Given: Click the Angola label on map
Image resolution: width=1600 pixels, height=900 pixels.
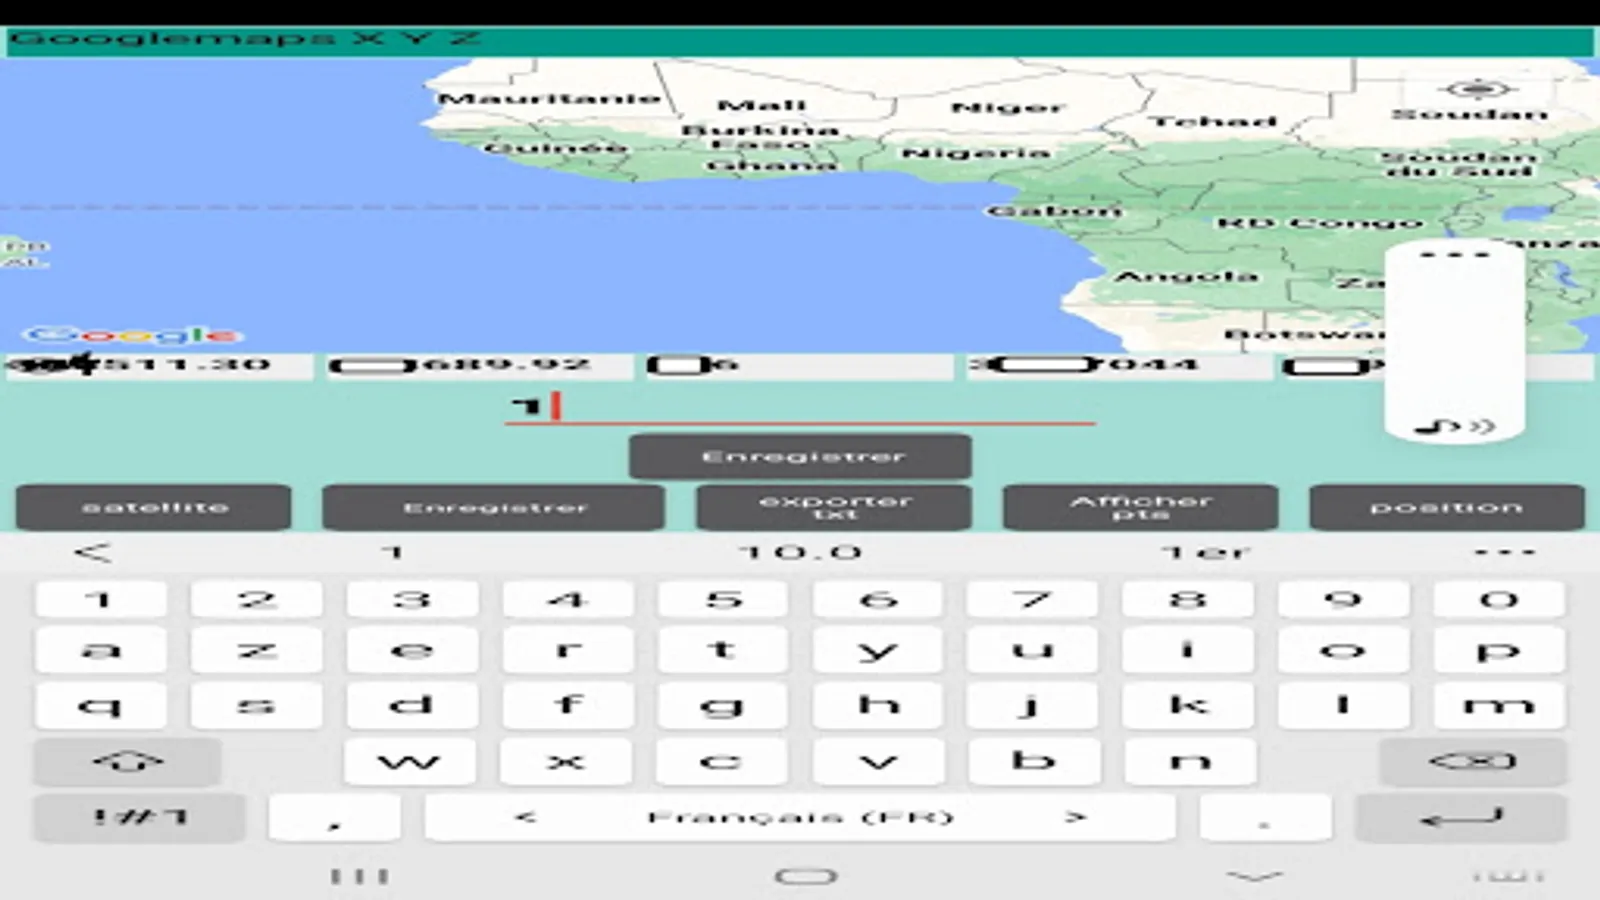Looking at the screenshot, I should (1186, 276).
